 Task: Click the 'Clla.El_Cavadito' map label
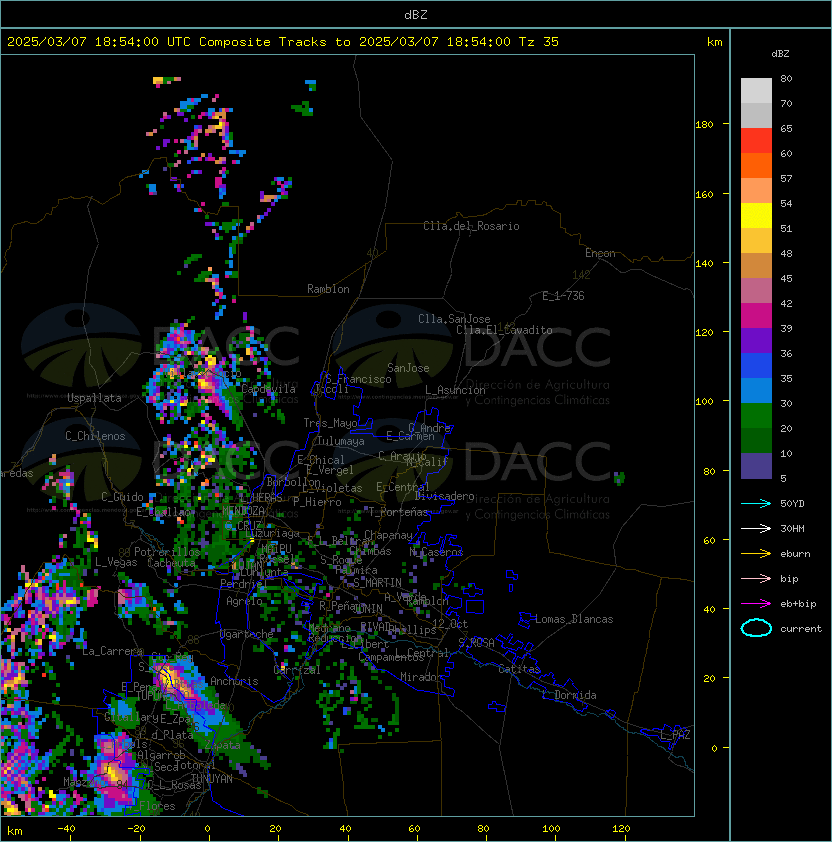[x=504, y=330]
